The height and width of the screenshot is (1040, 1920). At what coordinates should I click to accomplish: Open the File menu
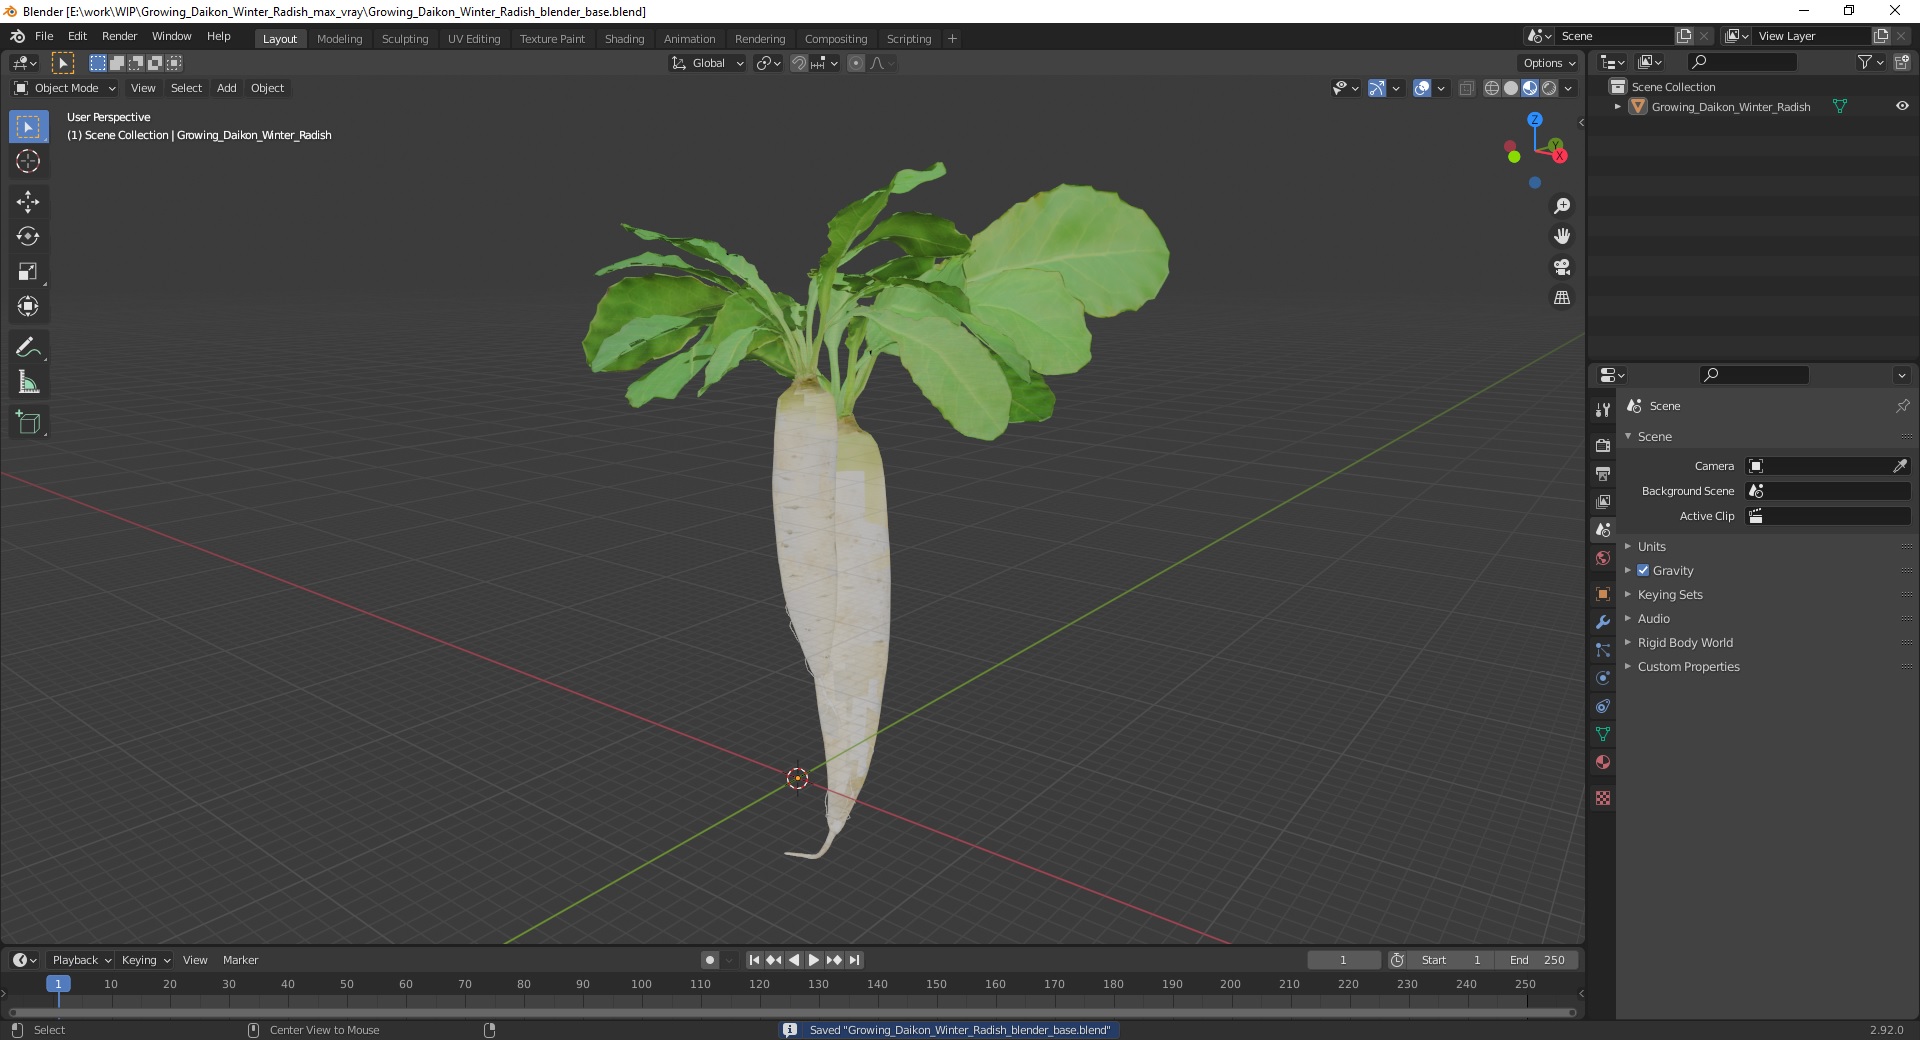point(44,36)
